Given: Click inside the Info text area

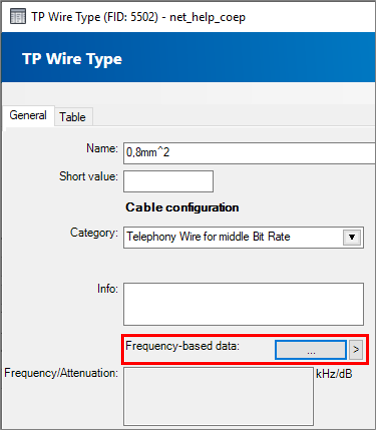Looking at the screenshot, I should pyautogui.click(x=243, y=304).
